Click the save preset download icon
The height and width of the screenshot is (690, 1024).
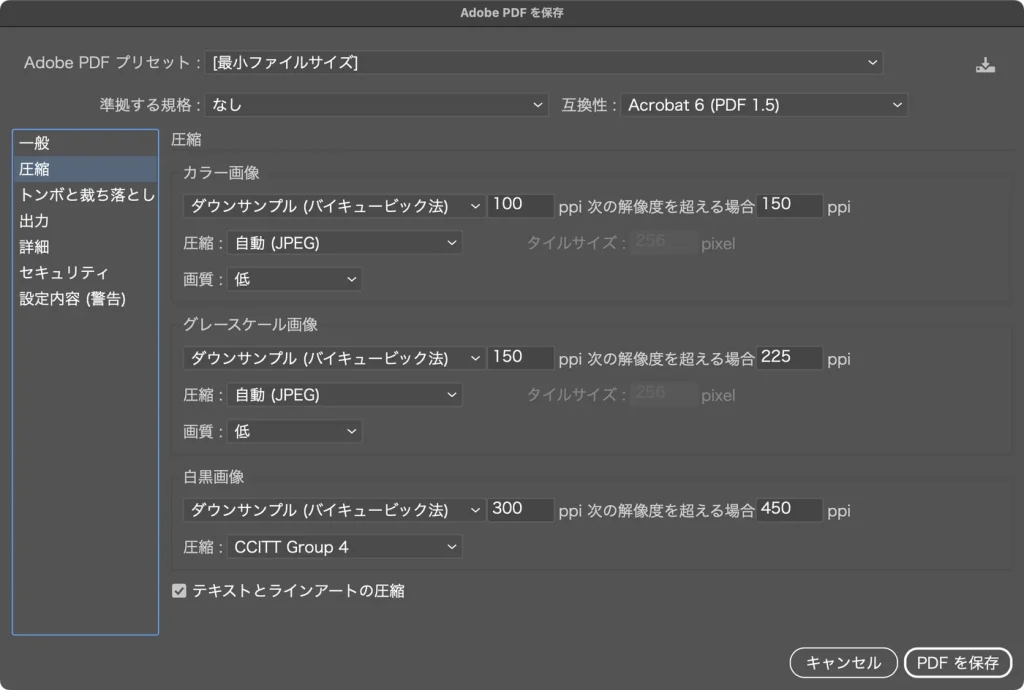click(985, 65)
